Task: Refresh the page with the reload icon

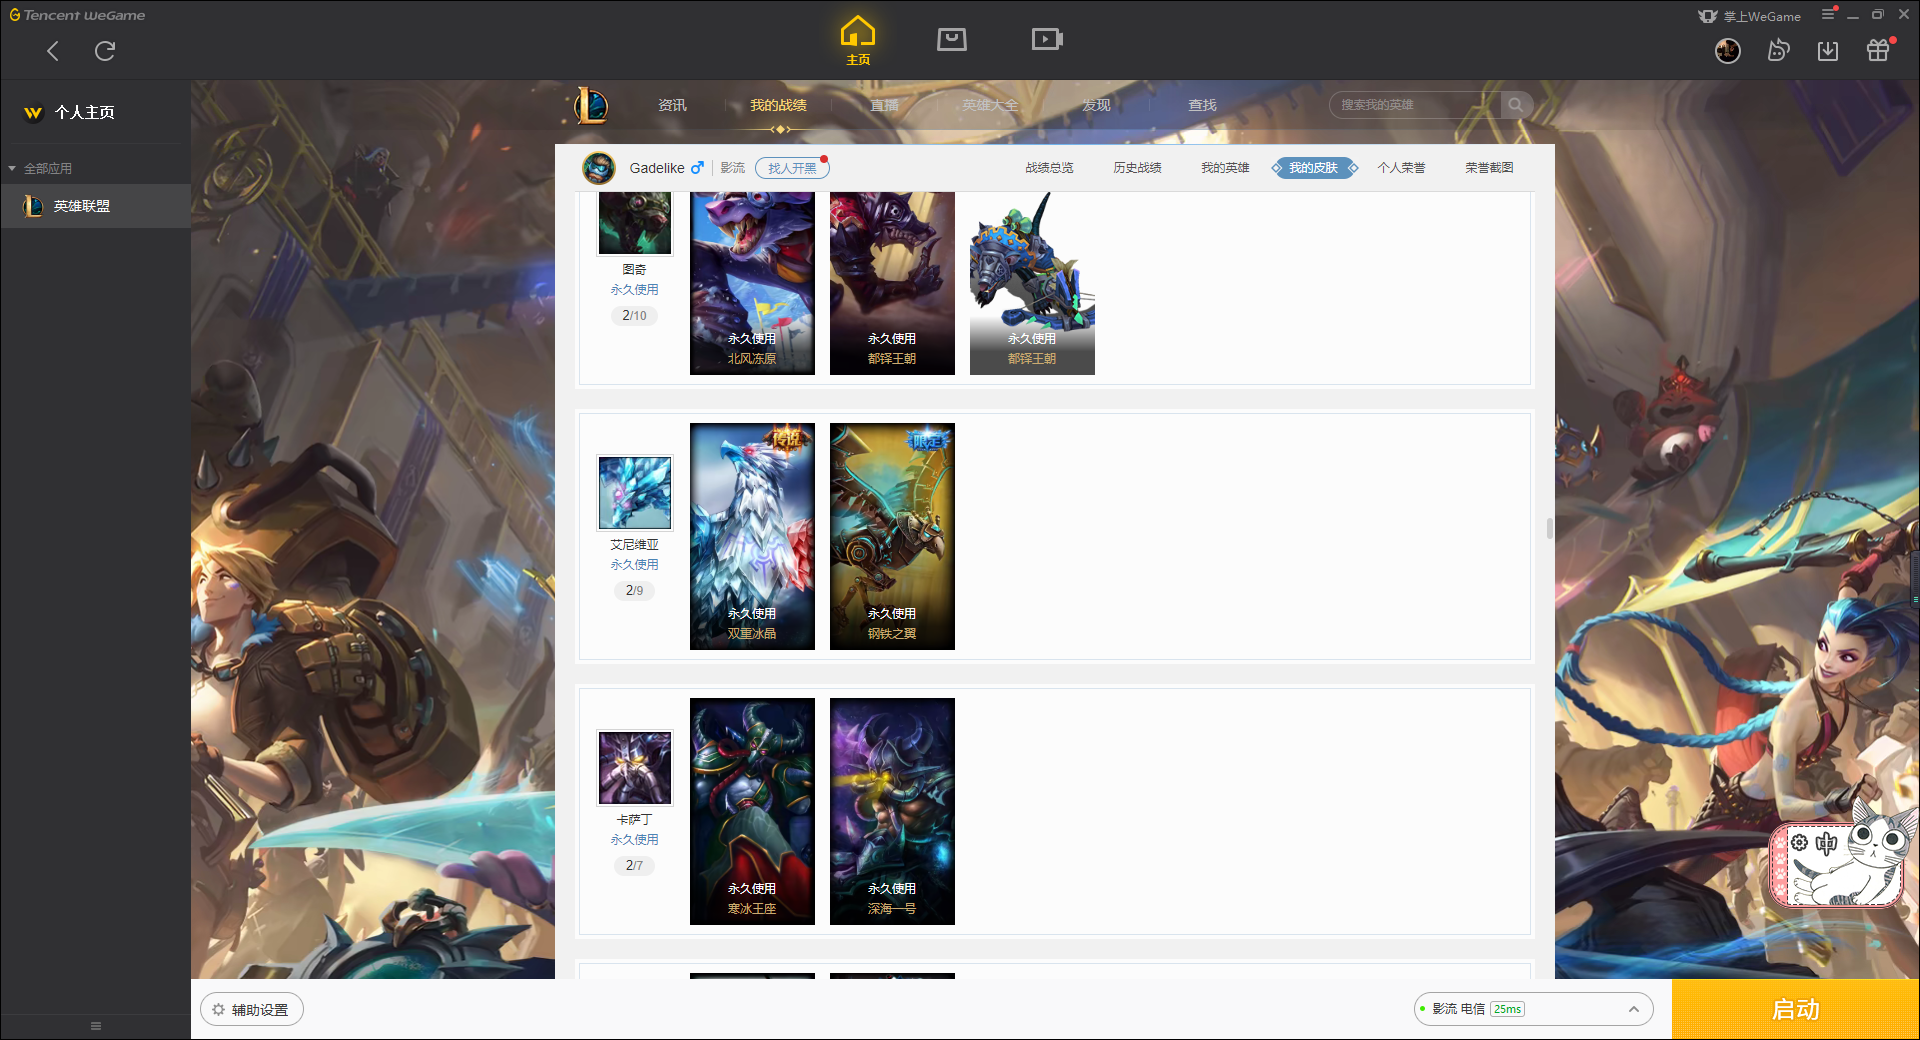Action: coord(105,51)
